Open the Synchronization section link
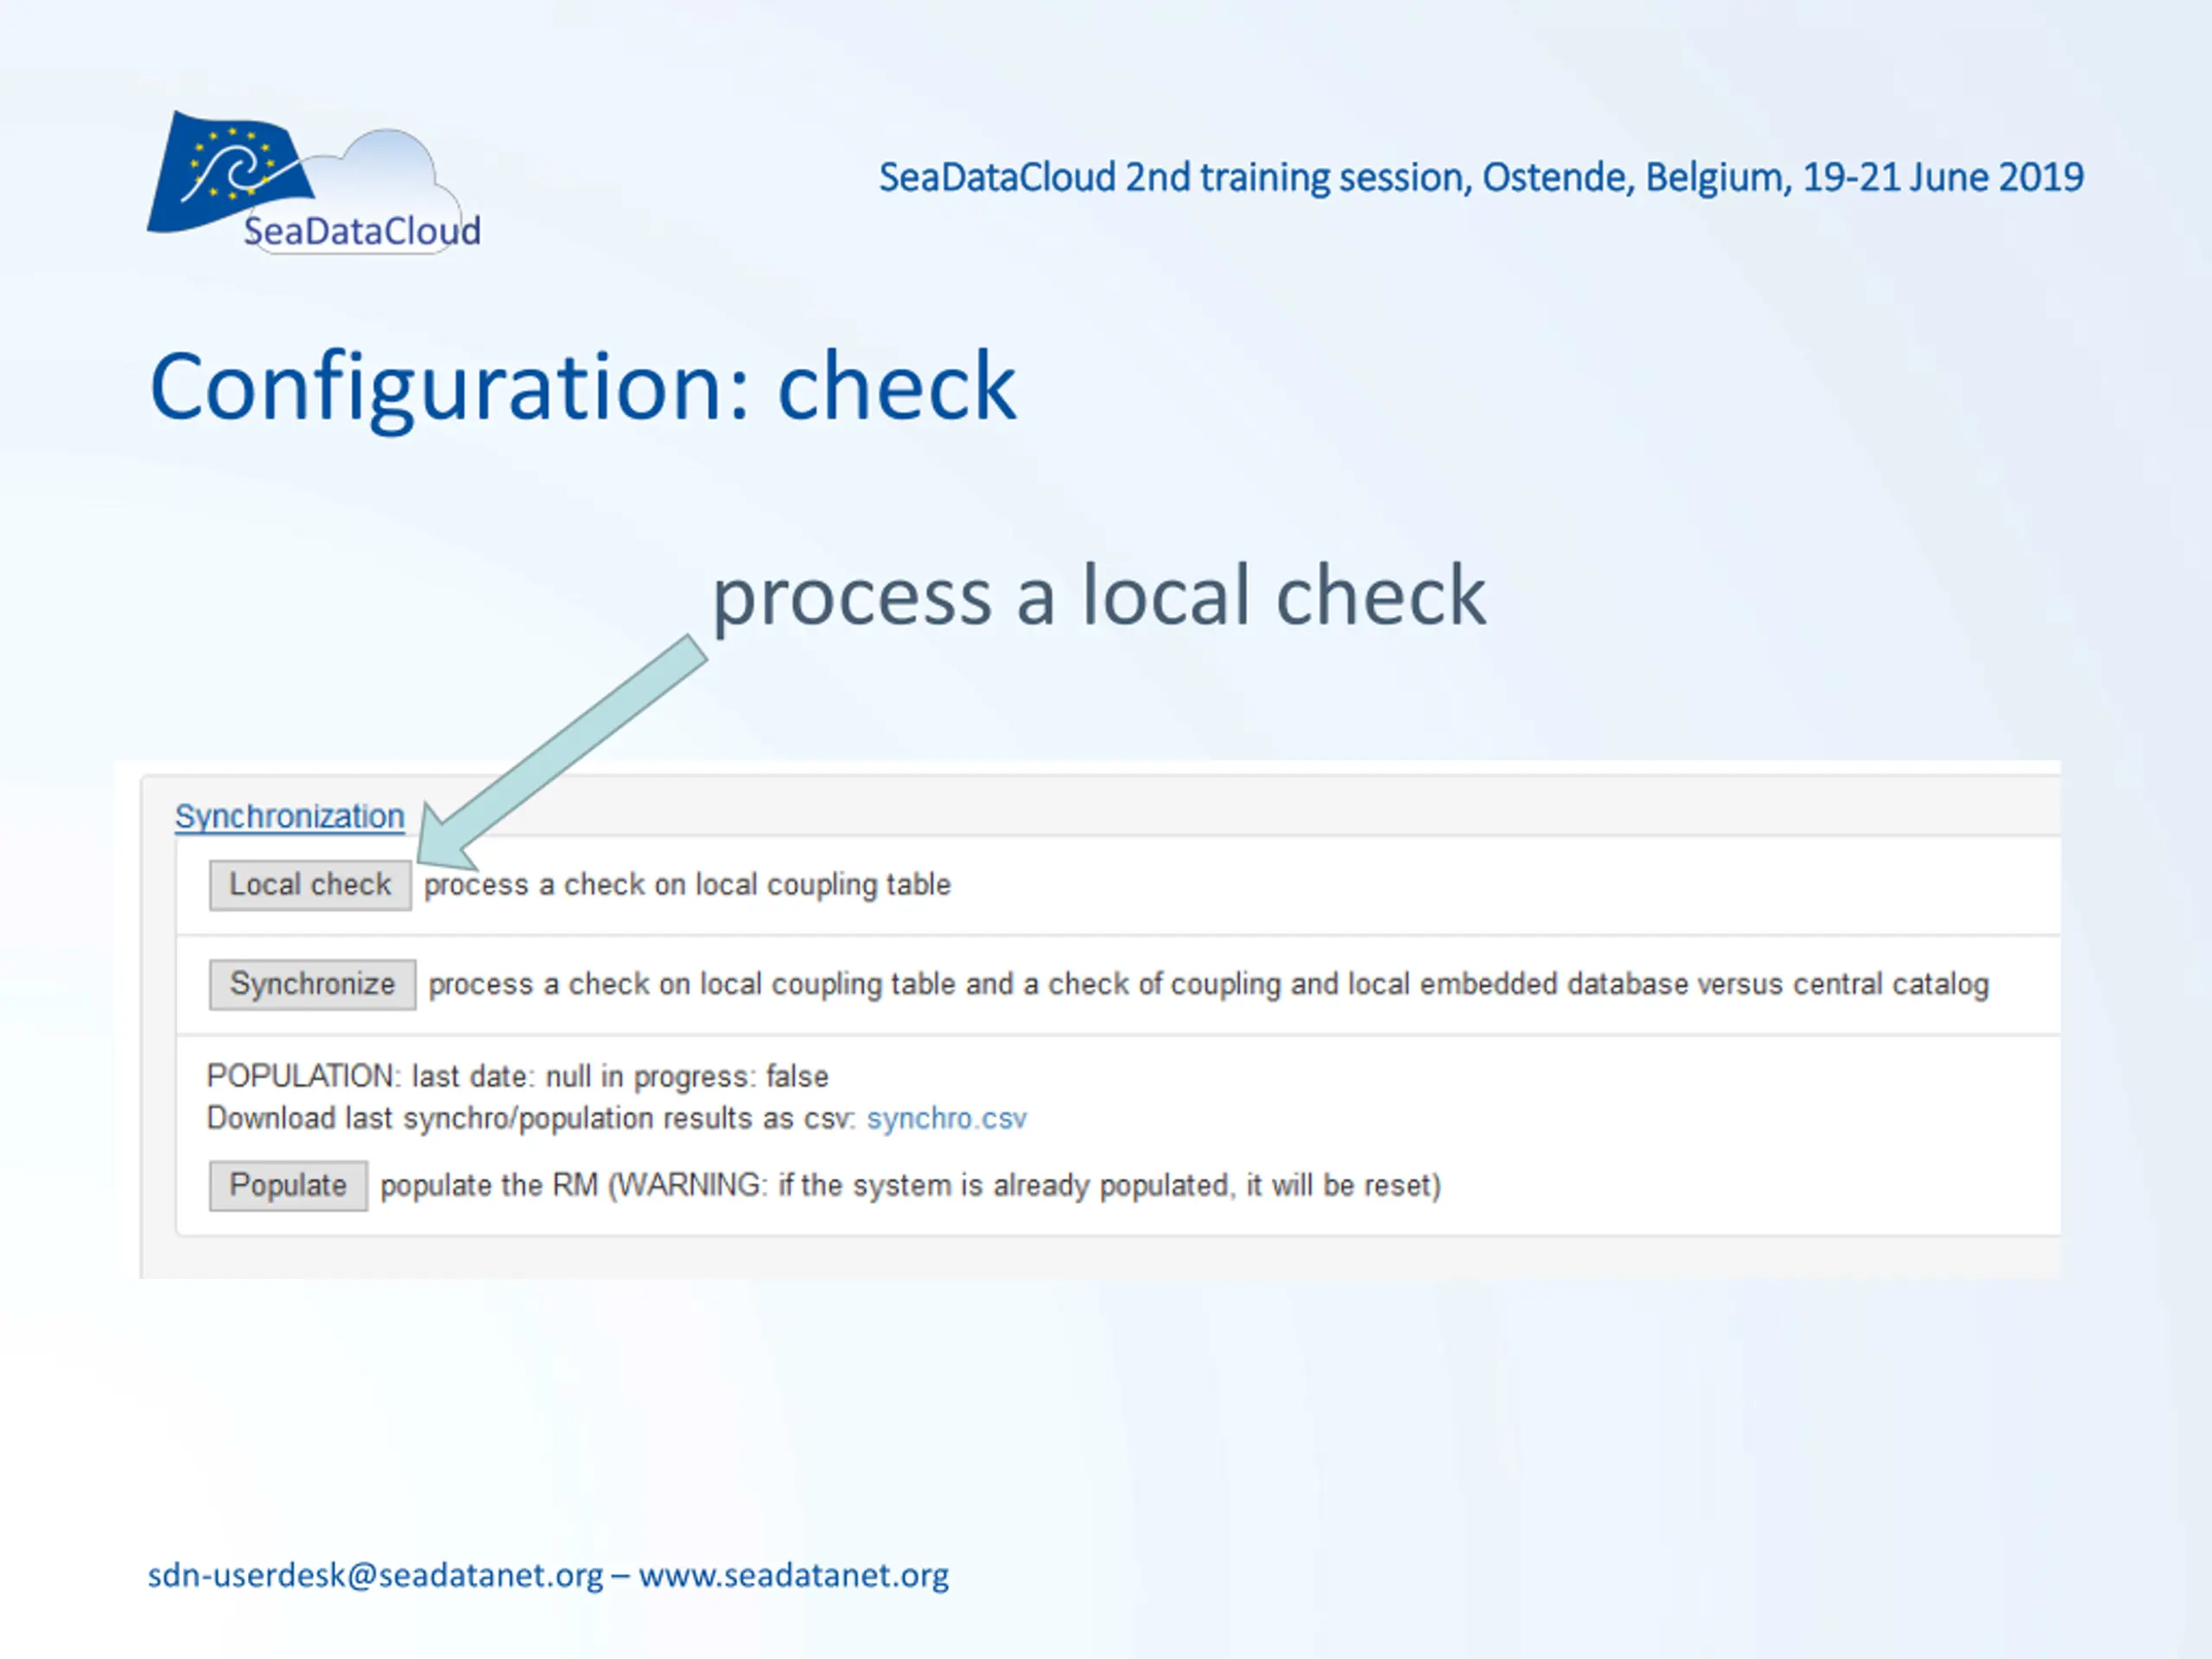The height and width of the screenshot is (1659, 2212). (x=290, y=816)
